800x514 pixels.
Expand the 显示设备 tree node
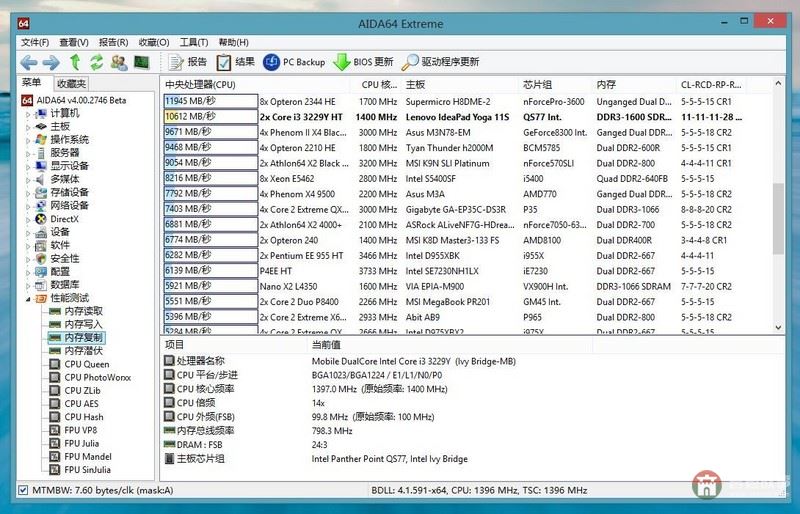(x=28, y=166)
